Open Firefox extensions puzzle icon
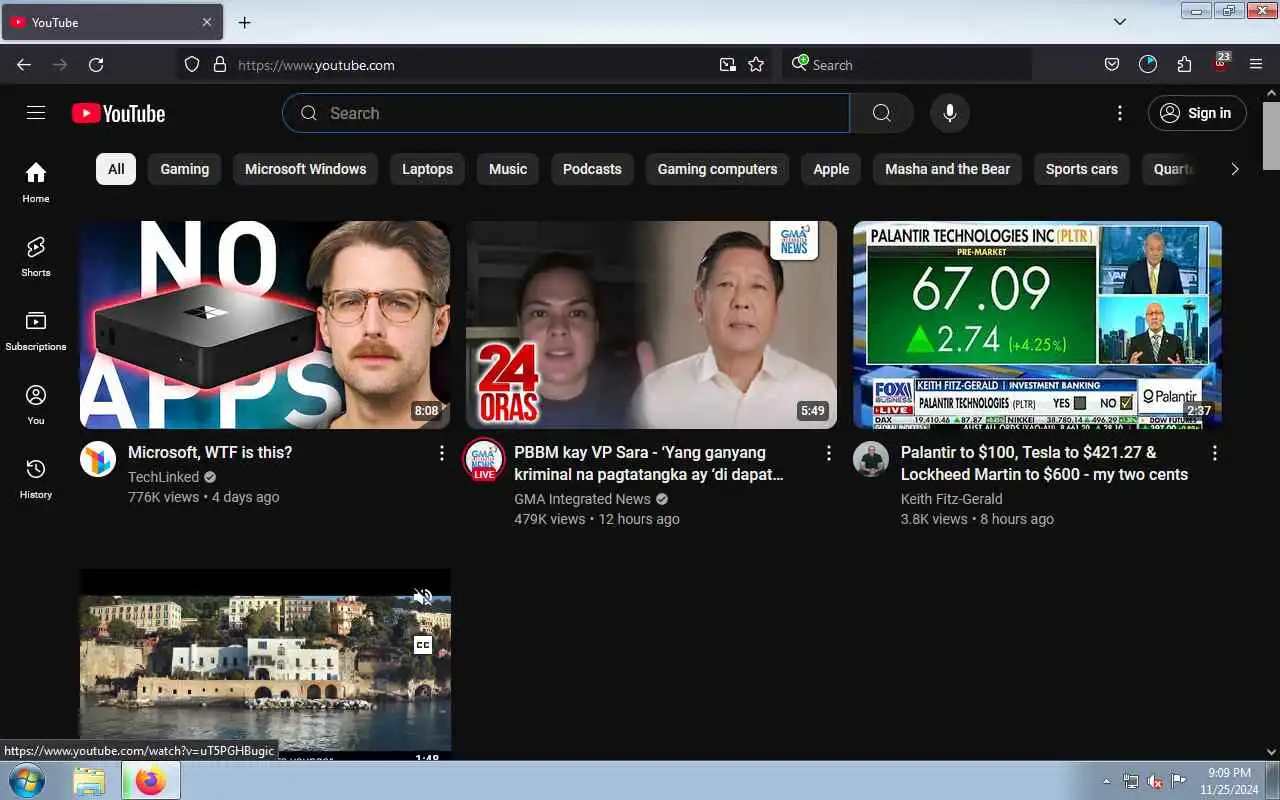This screenshot has width=1280, height=800. point(1184,65)
